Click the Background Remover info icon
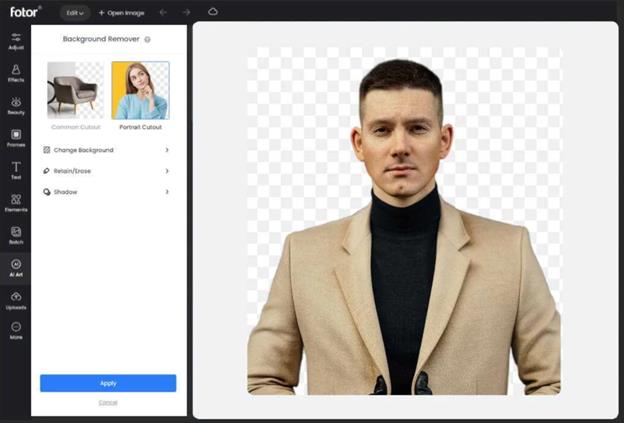The height and width of the screenshot is (423, 624). (147, 39)
